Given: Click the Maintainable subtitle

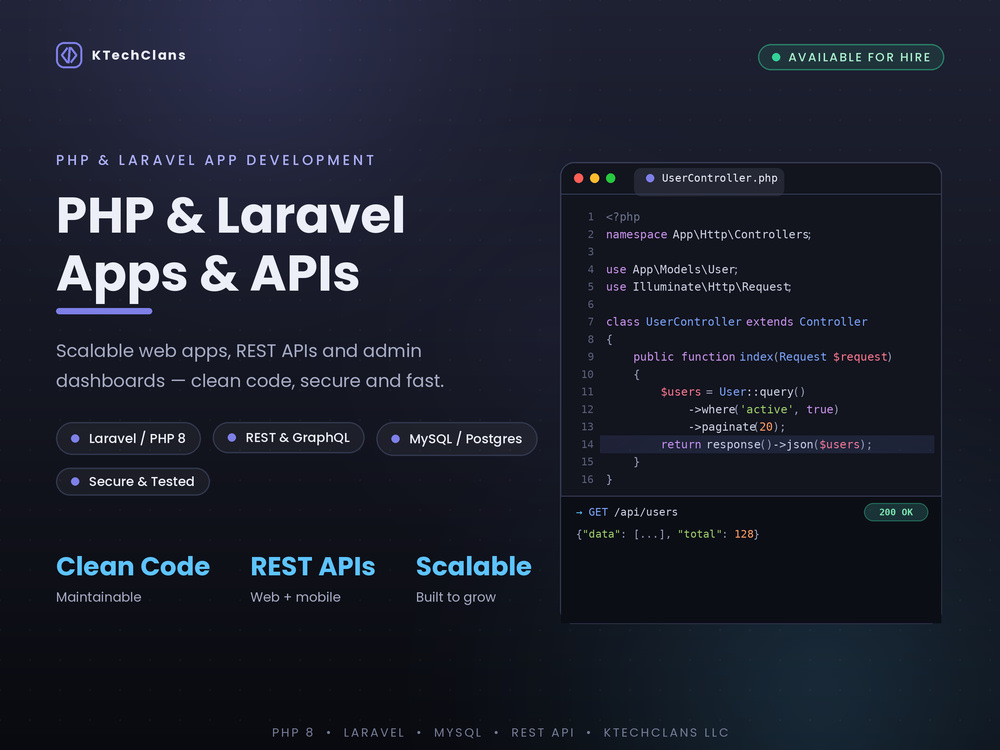Looking at the screenshot, I should coord(99,598).
